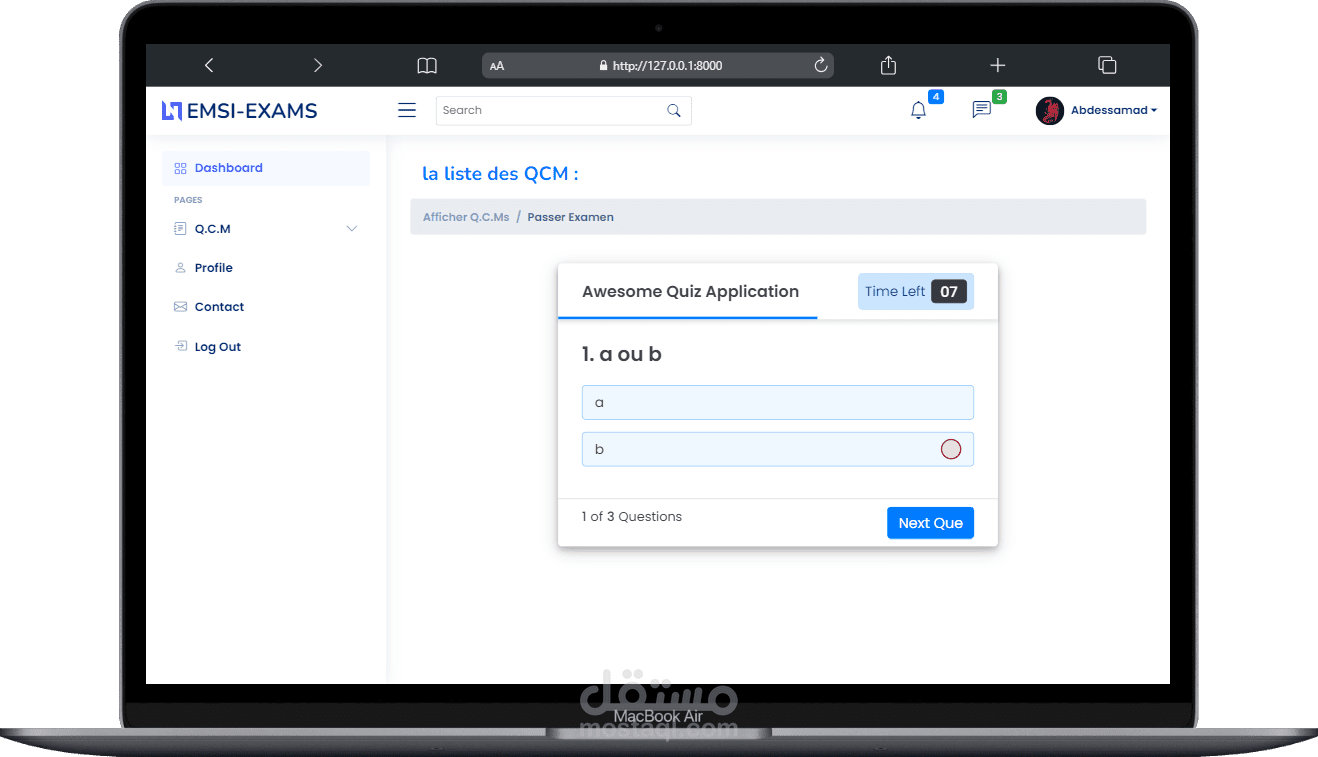Choose answer option b
Image resolution: width=1318 pixels, height=757 pixels.
pos(778,449)
